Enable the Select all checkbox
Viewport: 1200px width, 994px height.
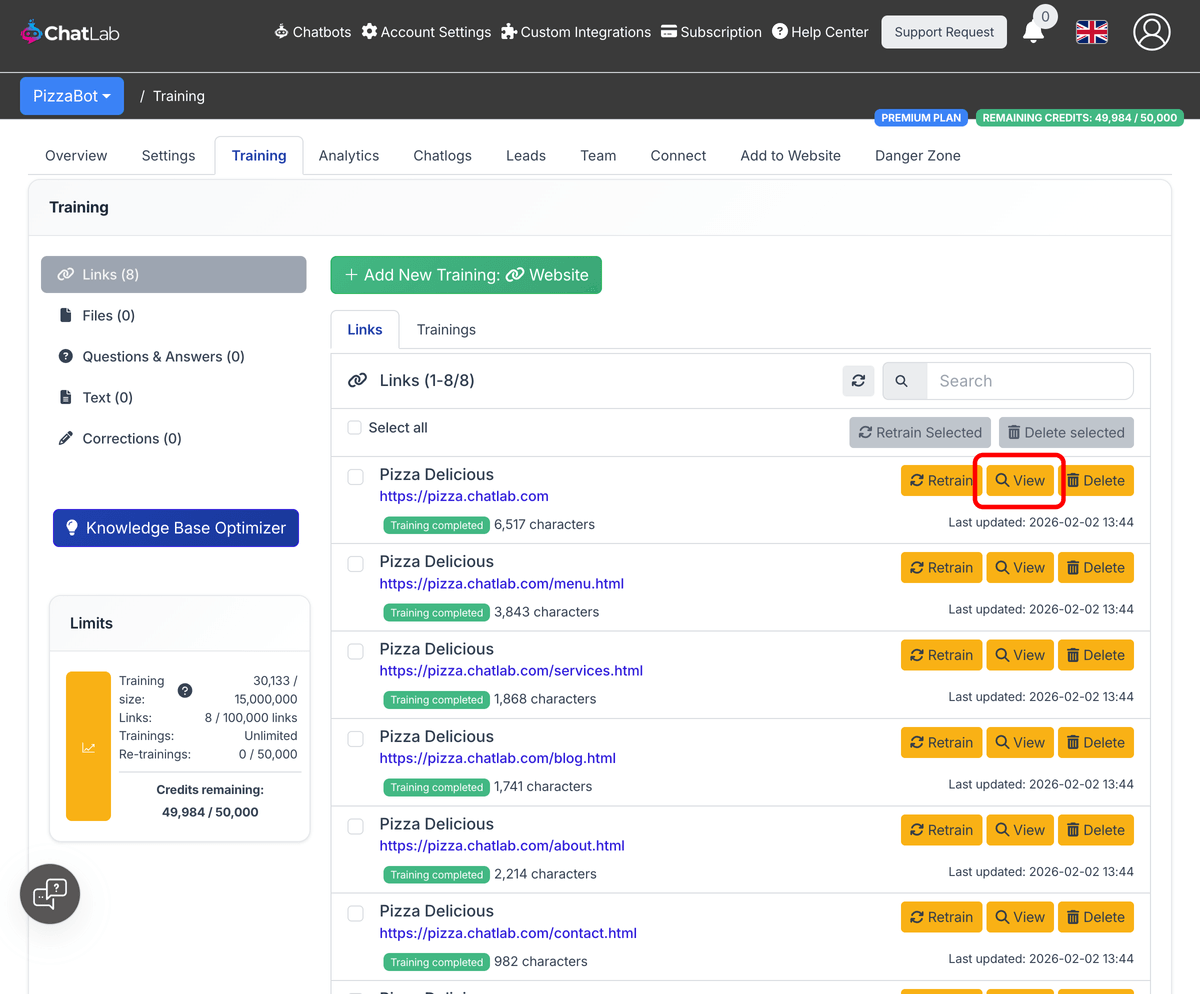[354, 427]
